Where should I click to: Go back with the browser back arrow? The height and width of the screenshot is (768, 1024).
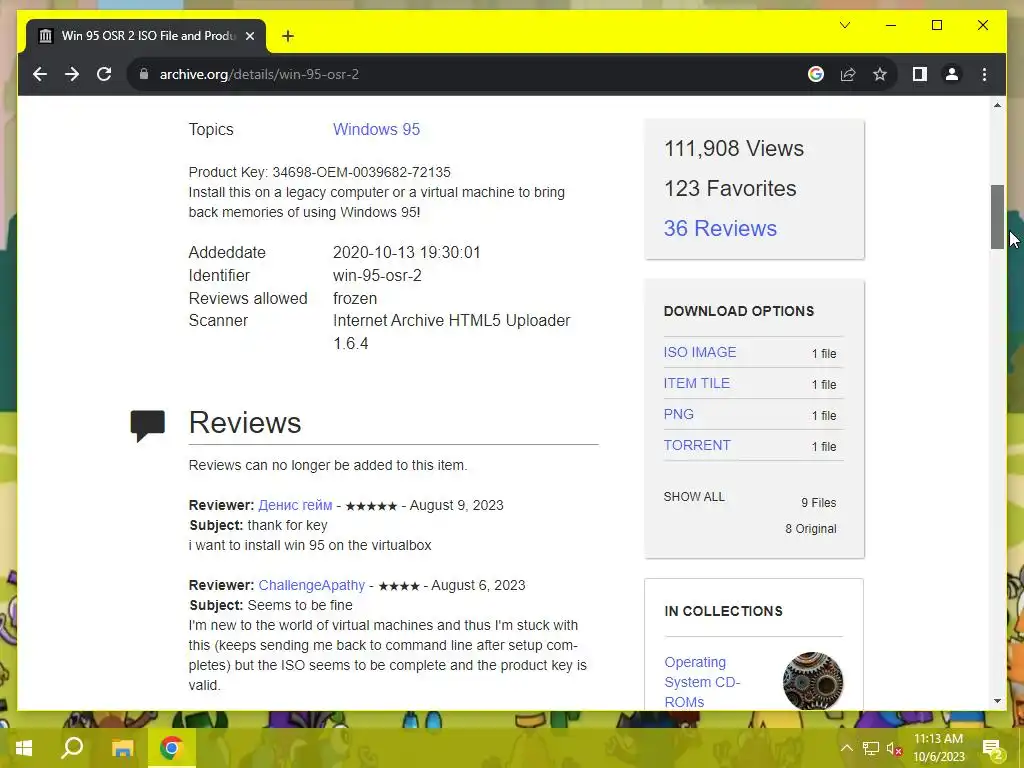tap(40, 74)
